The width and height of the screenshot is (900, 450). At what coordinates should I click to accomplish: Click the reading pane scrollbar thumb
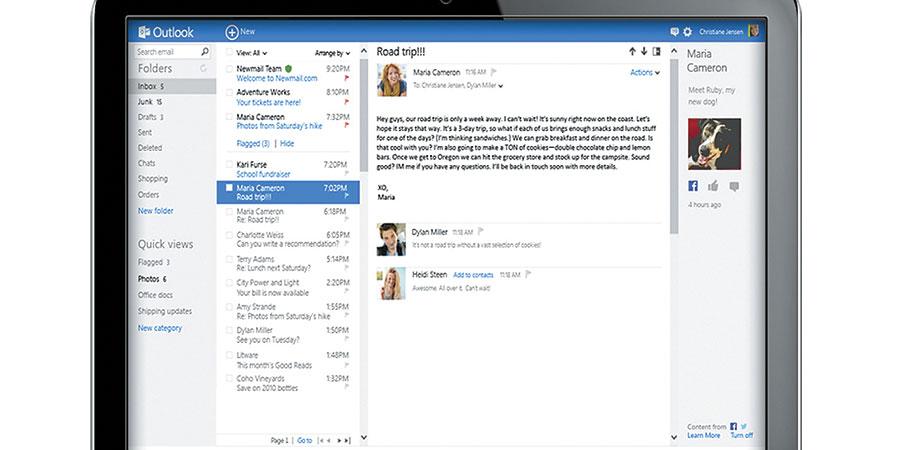pos(674,146)
